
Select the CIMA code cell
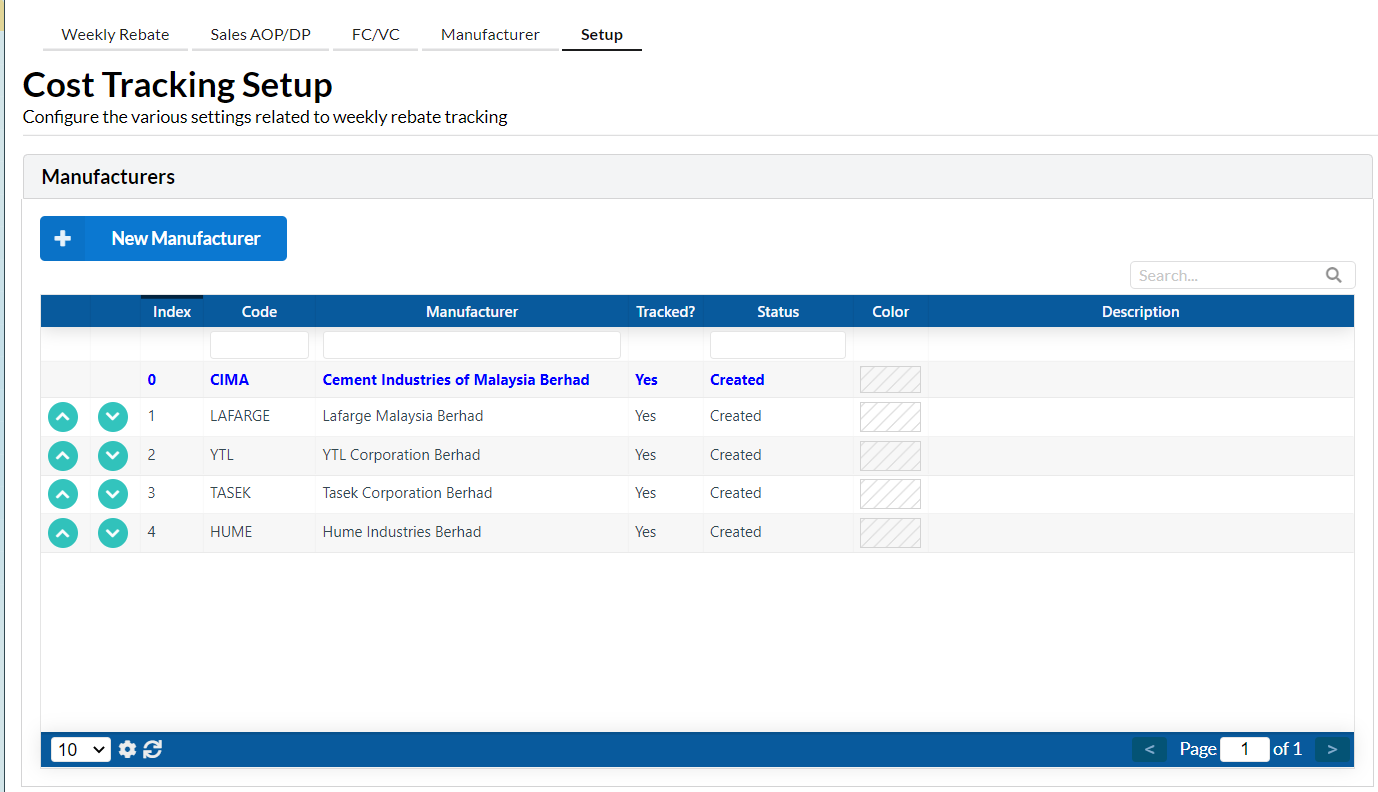[x=259, y=380]
